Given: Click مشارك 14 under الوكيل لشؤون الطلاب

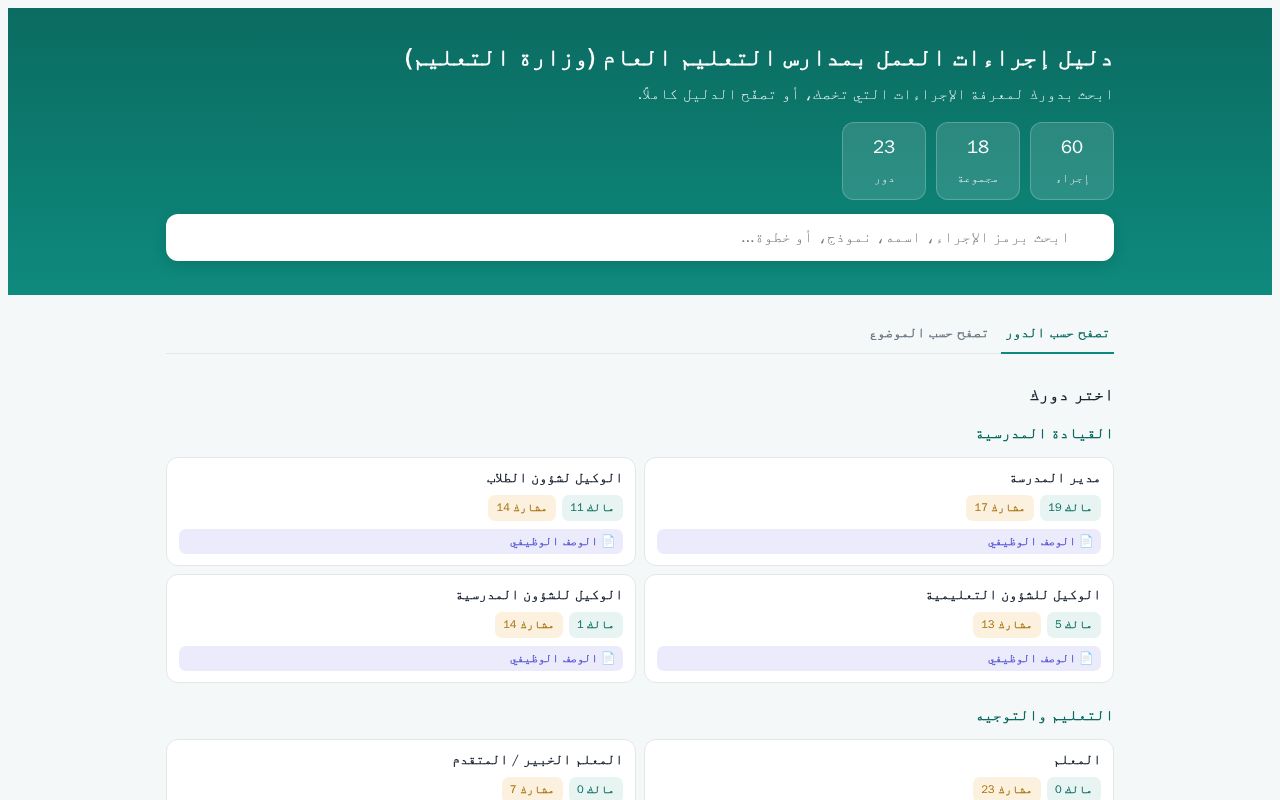Looking at the screenshot, I should 522,508.
